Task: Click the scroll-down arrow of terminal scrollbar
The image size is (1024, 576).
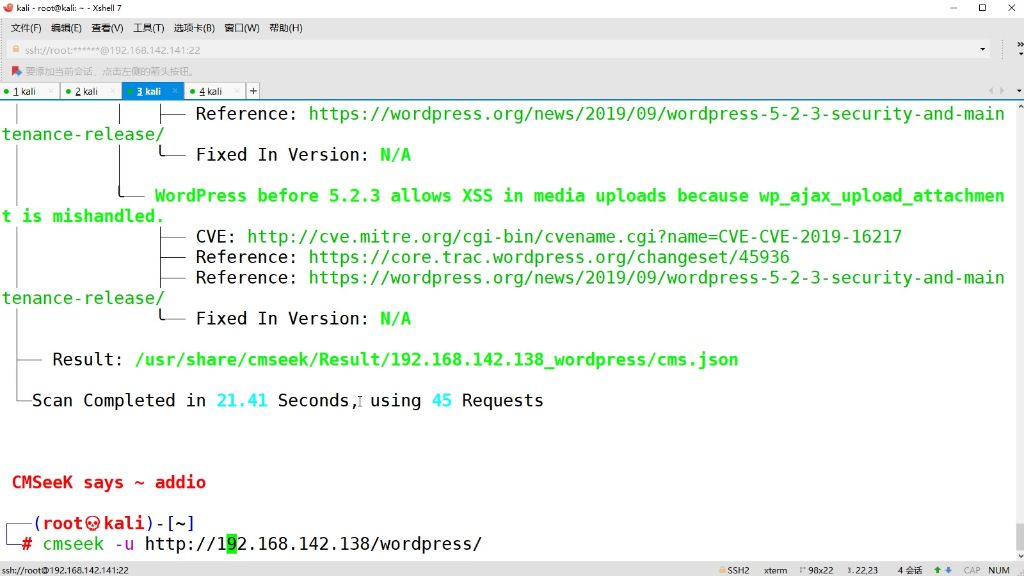Action: 1019,556
